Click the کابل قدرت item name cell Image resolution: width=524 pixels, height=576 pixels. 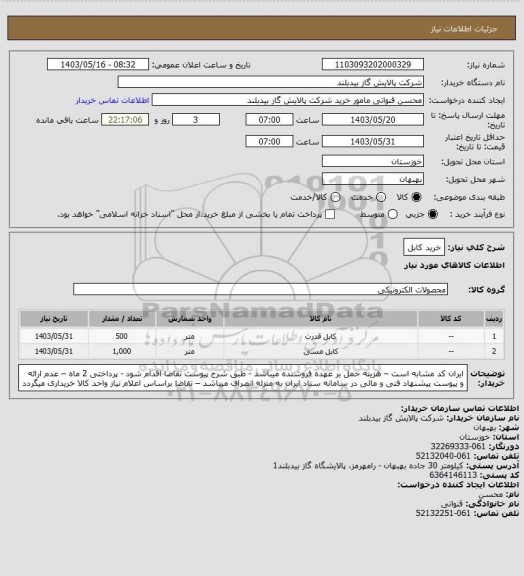pyautogui.click(x=320, y=336)
